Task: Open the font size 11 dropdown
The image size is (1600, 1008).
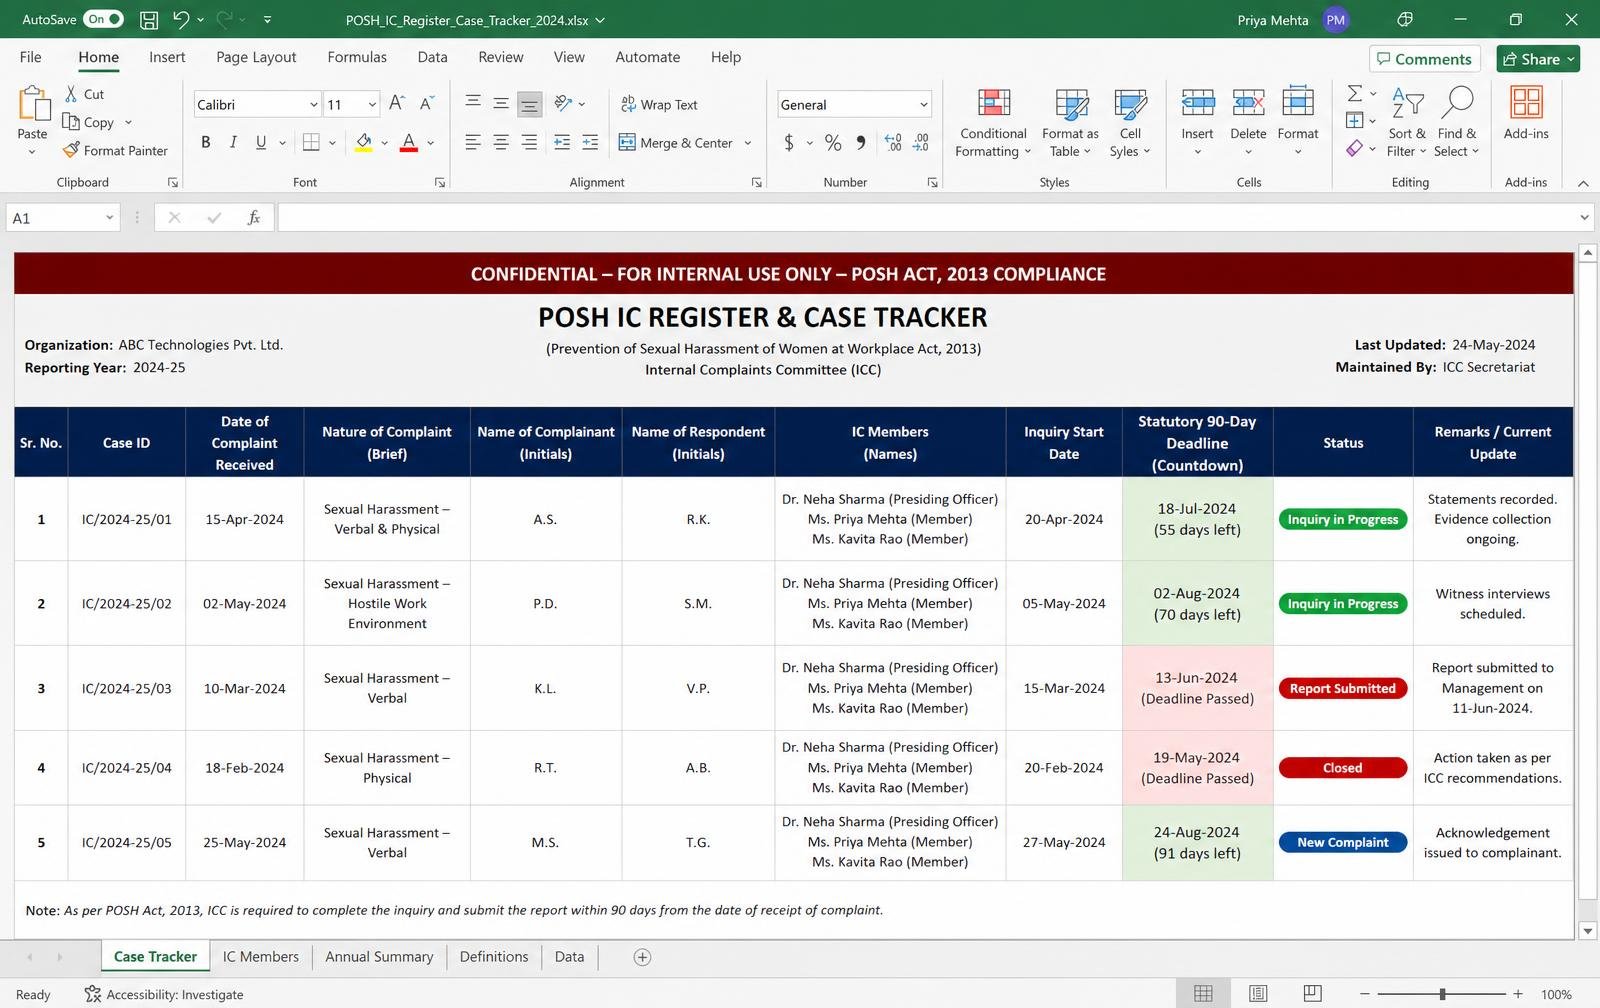Action: pos(372,104)
